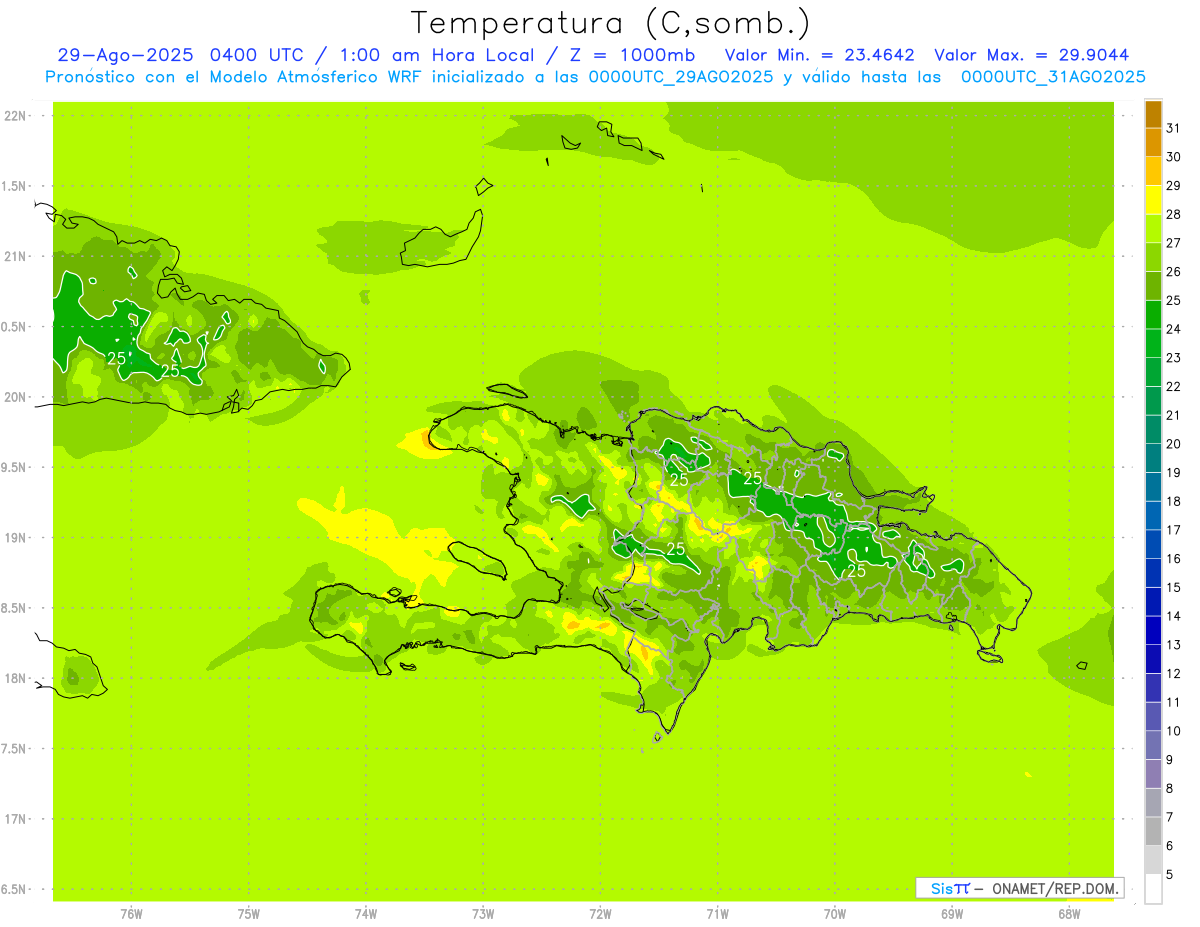Click the "69W" longitude label
Screen dimensions: 1200x927
tap(952, 913)
